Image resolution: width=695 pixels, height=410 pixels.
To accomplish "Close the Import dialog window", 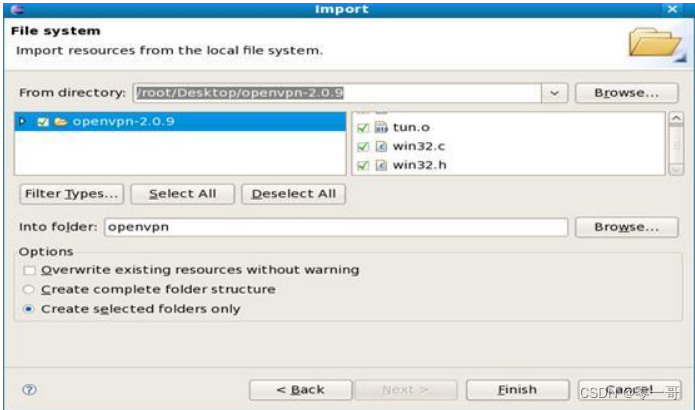I will tap(672, 9).
